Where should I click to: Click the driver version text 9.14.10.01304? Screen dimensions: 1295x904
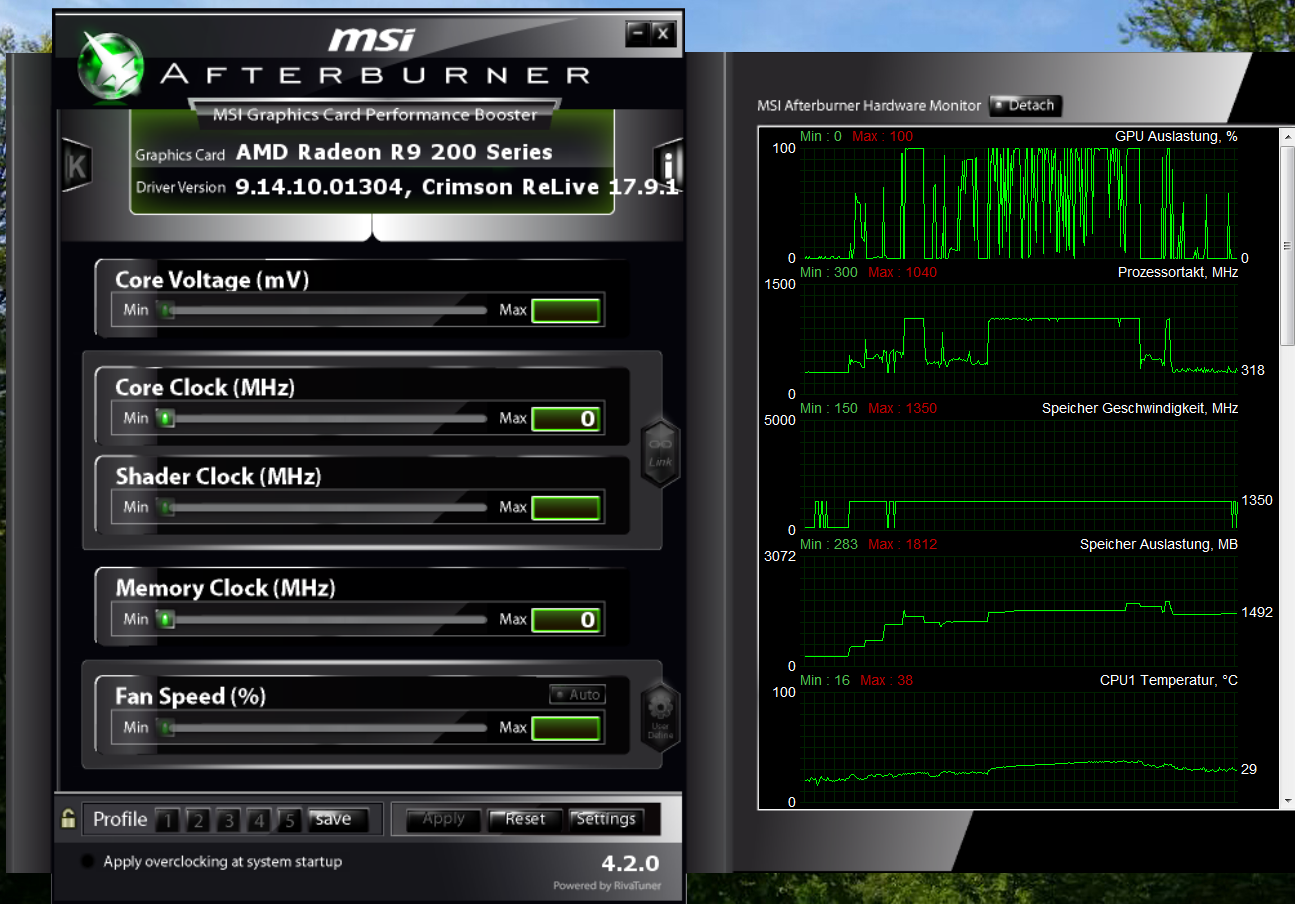(323, 188)
